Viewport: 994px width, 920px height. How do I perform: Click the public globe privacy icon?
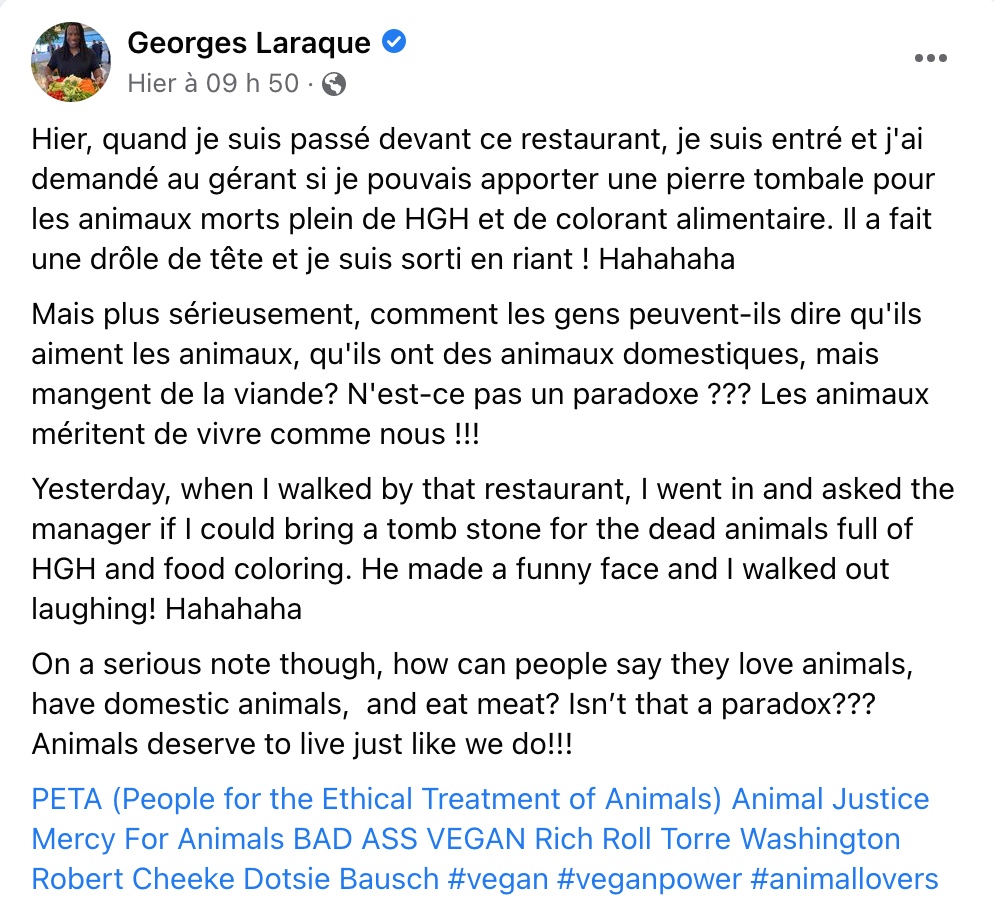(x=334, y=84)
